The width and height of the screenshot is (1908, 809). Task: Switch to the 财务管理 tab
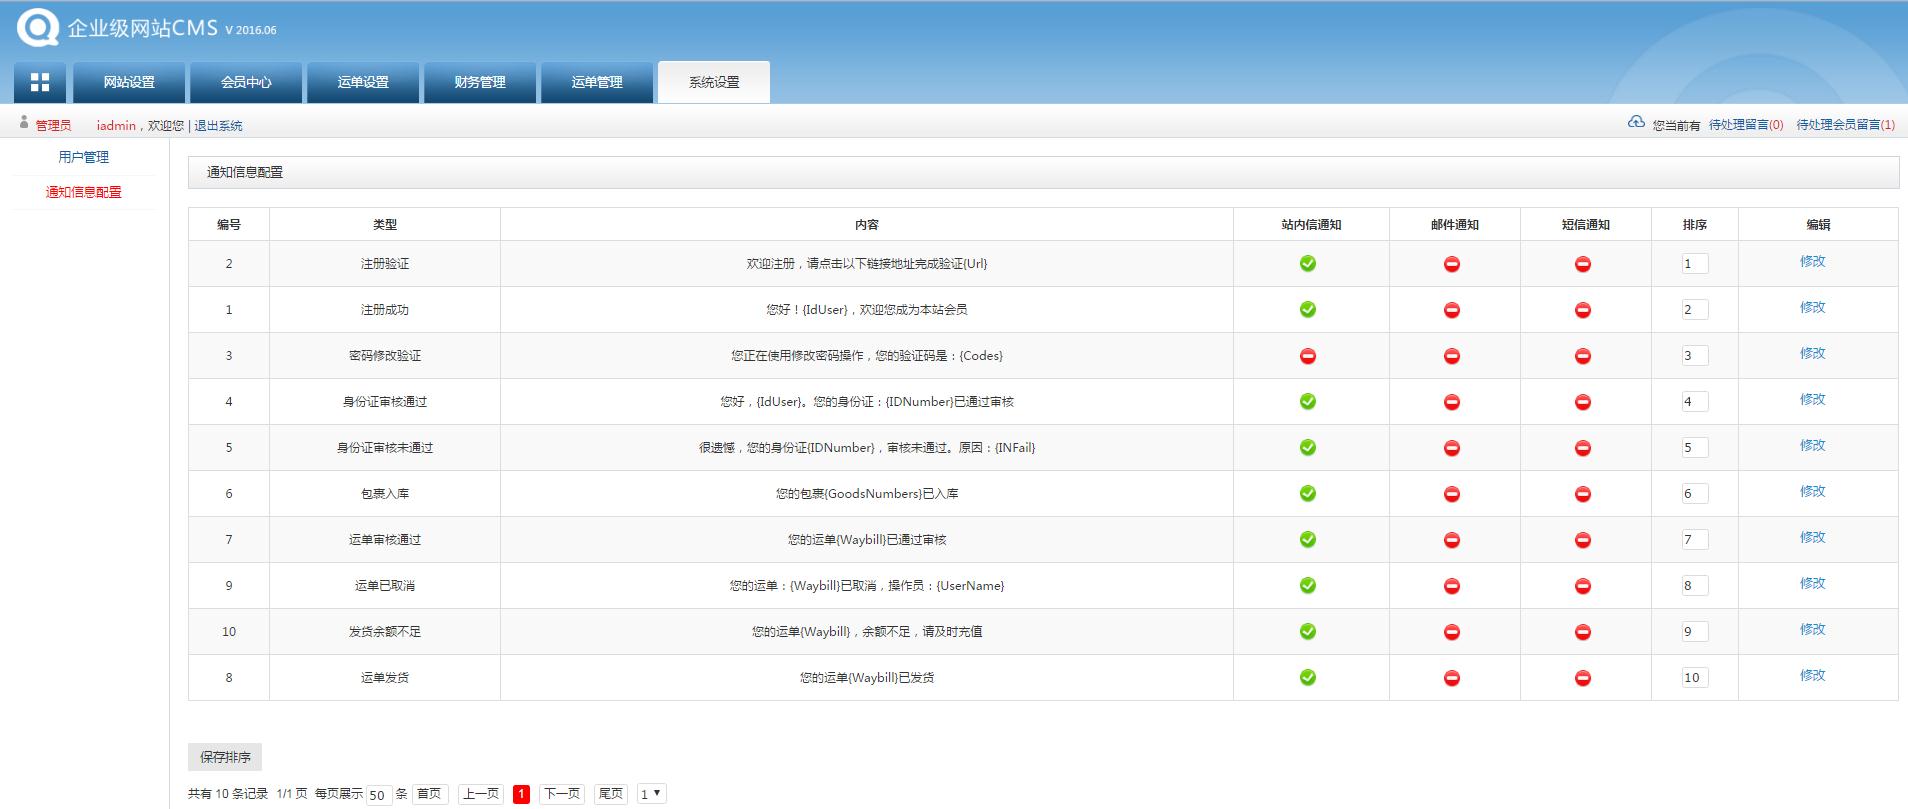tap(480, 82)
